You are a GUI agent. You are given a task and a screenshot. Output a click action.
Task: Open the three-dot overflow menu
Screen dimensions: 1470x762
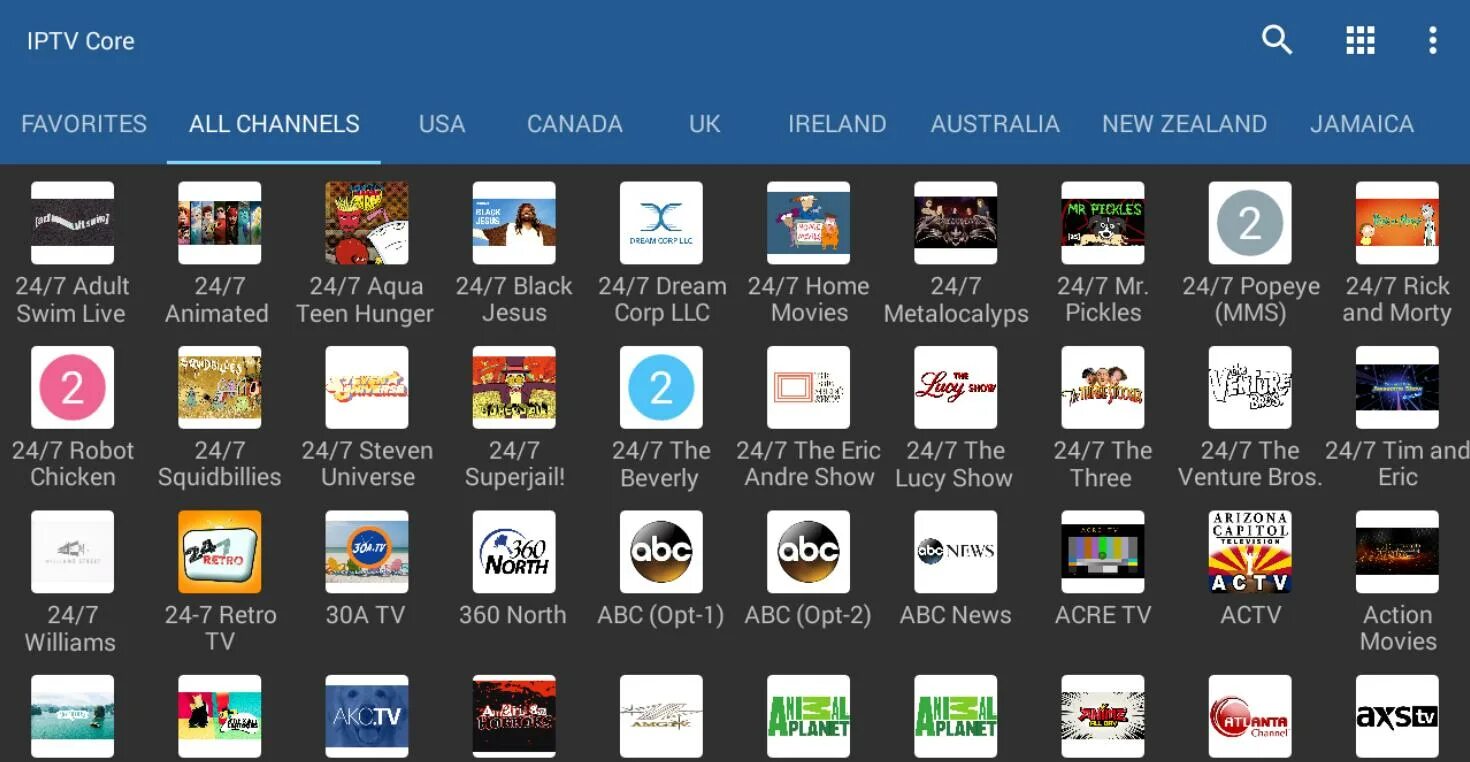[1433, 40]
